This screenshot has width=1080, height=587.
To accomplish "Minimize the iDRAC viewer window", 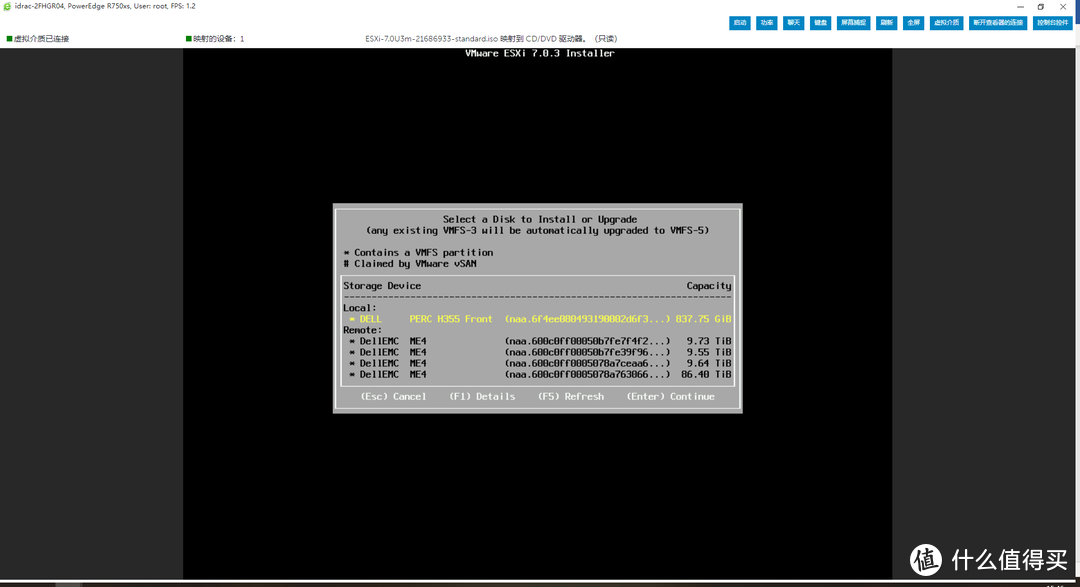I will [x=1020, y=6].
